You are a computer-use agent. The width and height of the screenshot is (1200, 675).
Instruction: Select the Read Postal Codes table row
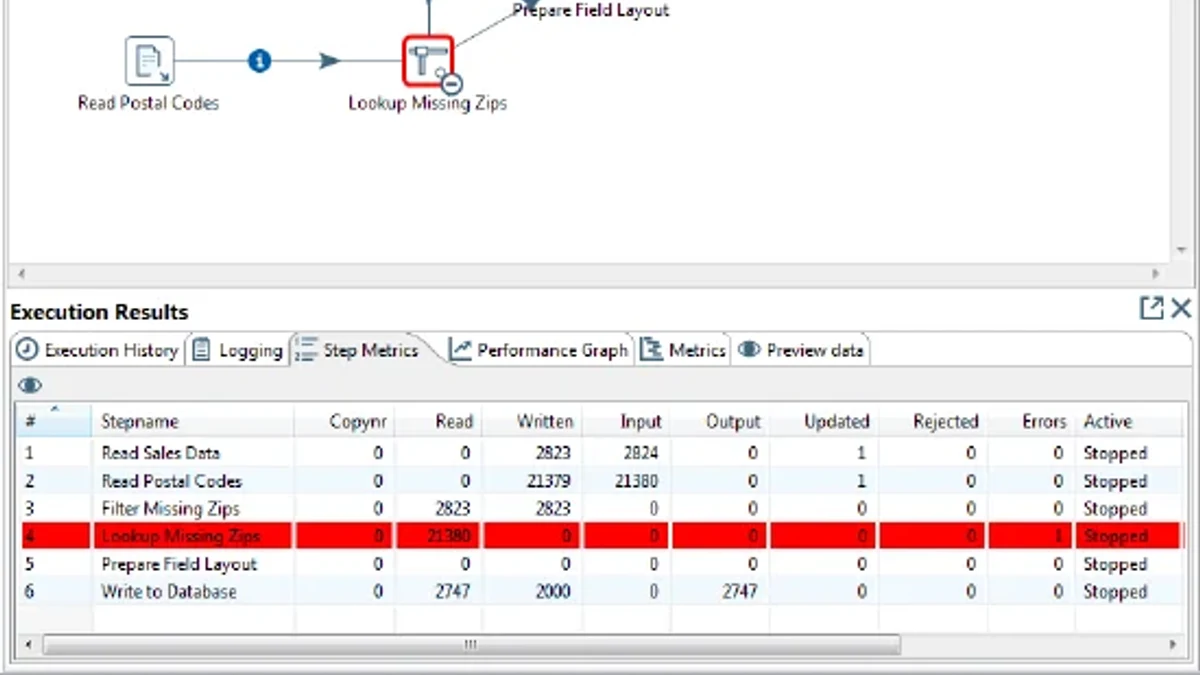tap(599, 481)
